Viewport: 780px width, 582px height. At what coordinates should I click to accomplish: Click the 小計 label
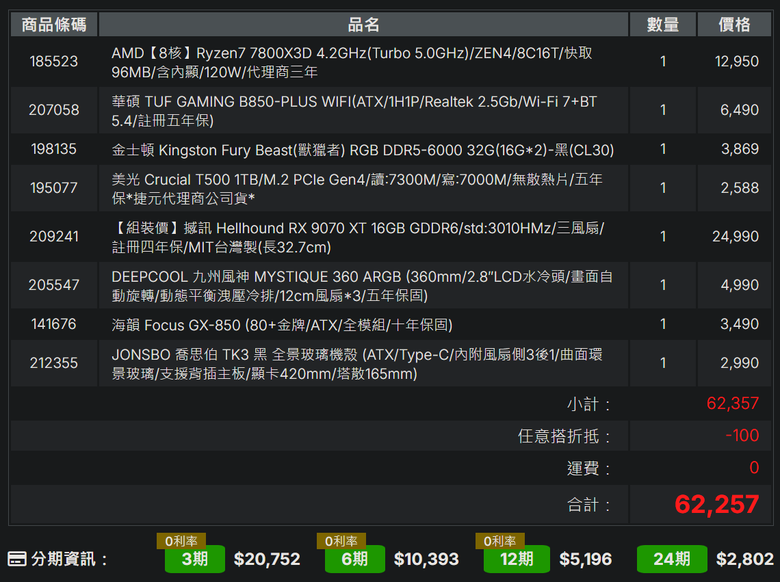point(588,404)
